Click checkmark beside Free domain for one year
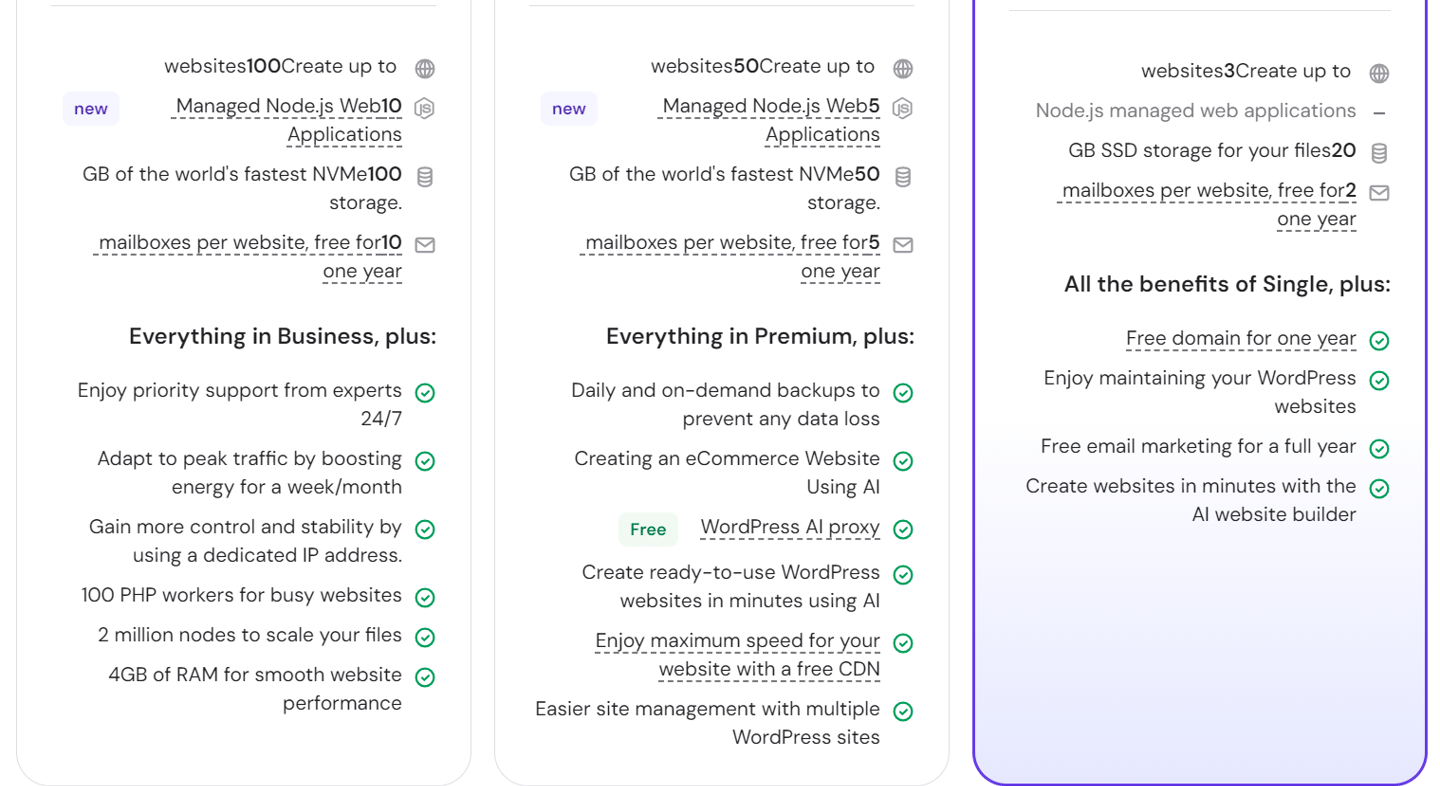The height and width of the screenshot is (786, 1440). coord(1379,341)
